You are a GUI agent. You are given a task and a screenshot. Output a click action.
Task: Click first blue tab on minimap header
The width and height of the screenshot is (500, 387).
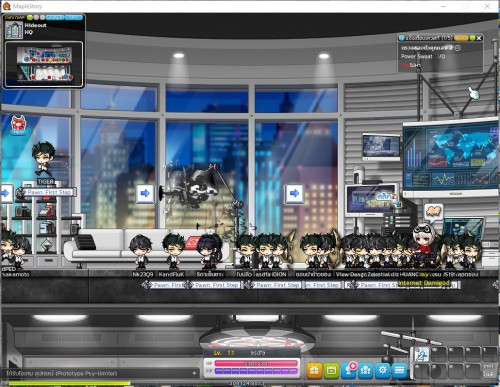point(55,17)
